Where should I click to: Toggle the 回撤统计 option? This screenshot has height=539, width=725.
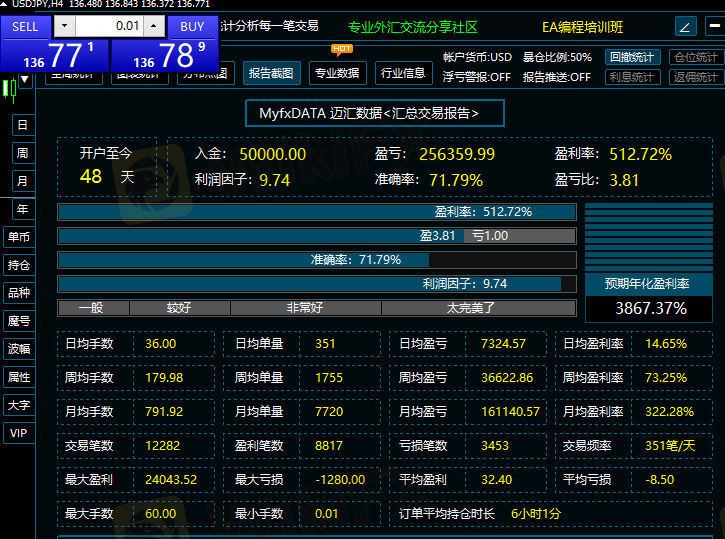632,57
